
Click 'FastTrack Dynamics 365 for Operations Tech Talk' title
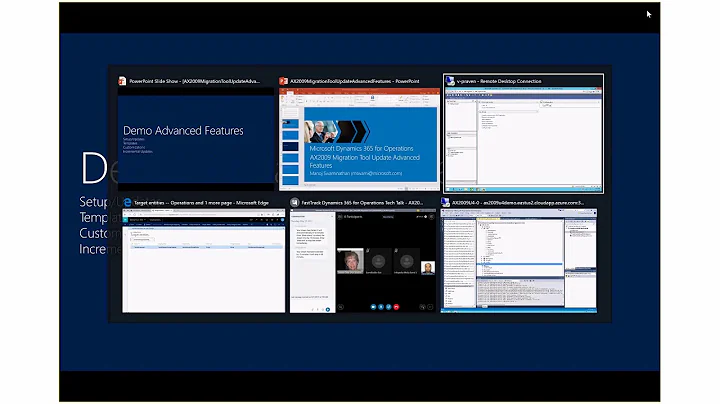pyautogui.click(x=362, y=202)
